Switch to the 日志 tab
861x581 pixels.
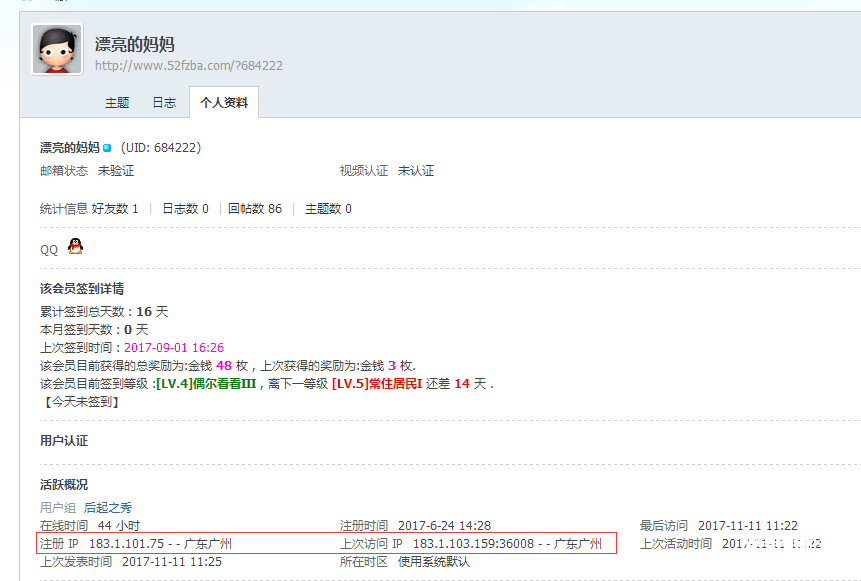[x=164, y=103]
